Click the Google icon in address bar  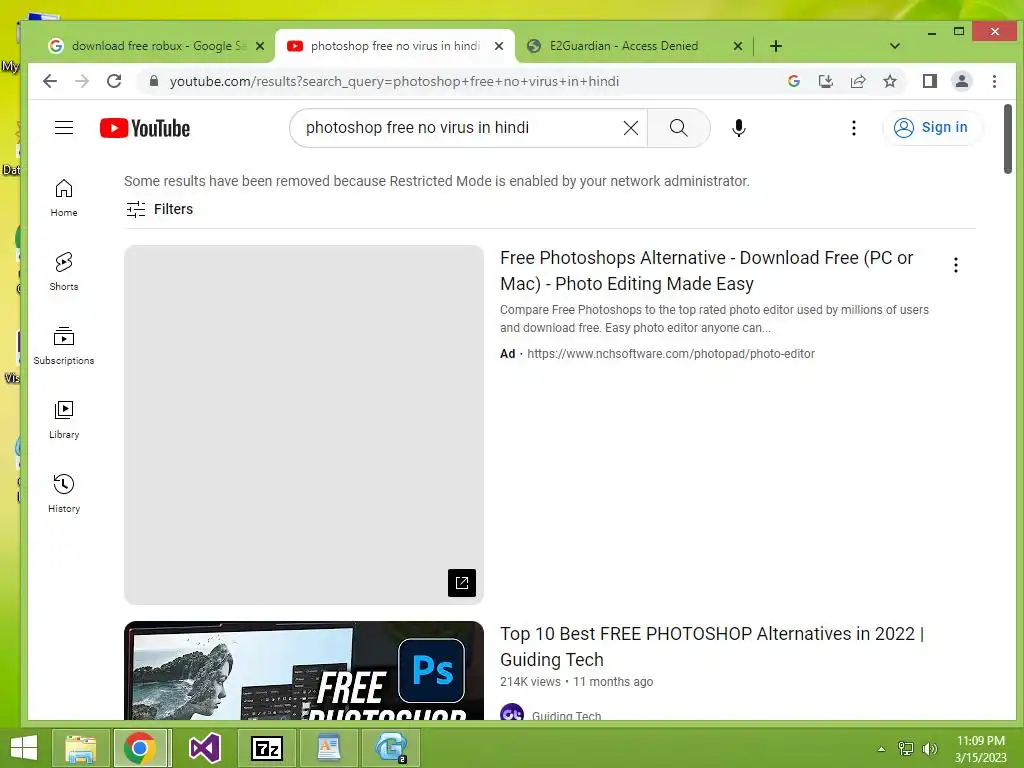click(794, 81)
